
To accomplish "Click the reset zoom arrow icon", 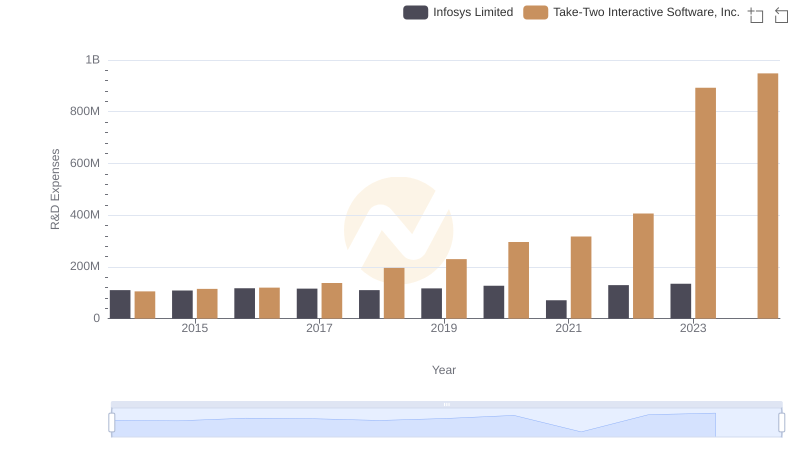I will (x=781, y=15).
